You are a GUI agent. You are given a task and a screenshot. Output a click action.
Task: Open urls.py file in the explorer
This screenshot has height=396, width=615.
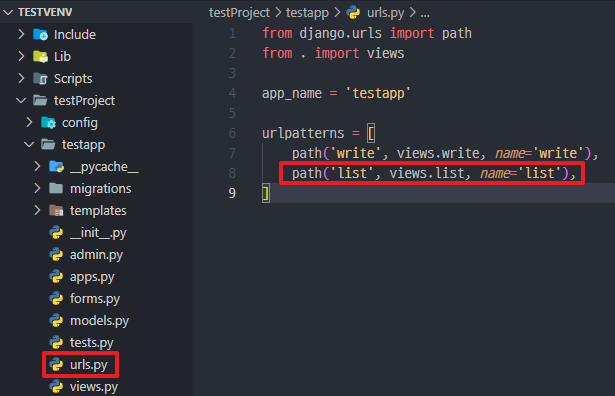click(89, 365)
